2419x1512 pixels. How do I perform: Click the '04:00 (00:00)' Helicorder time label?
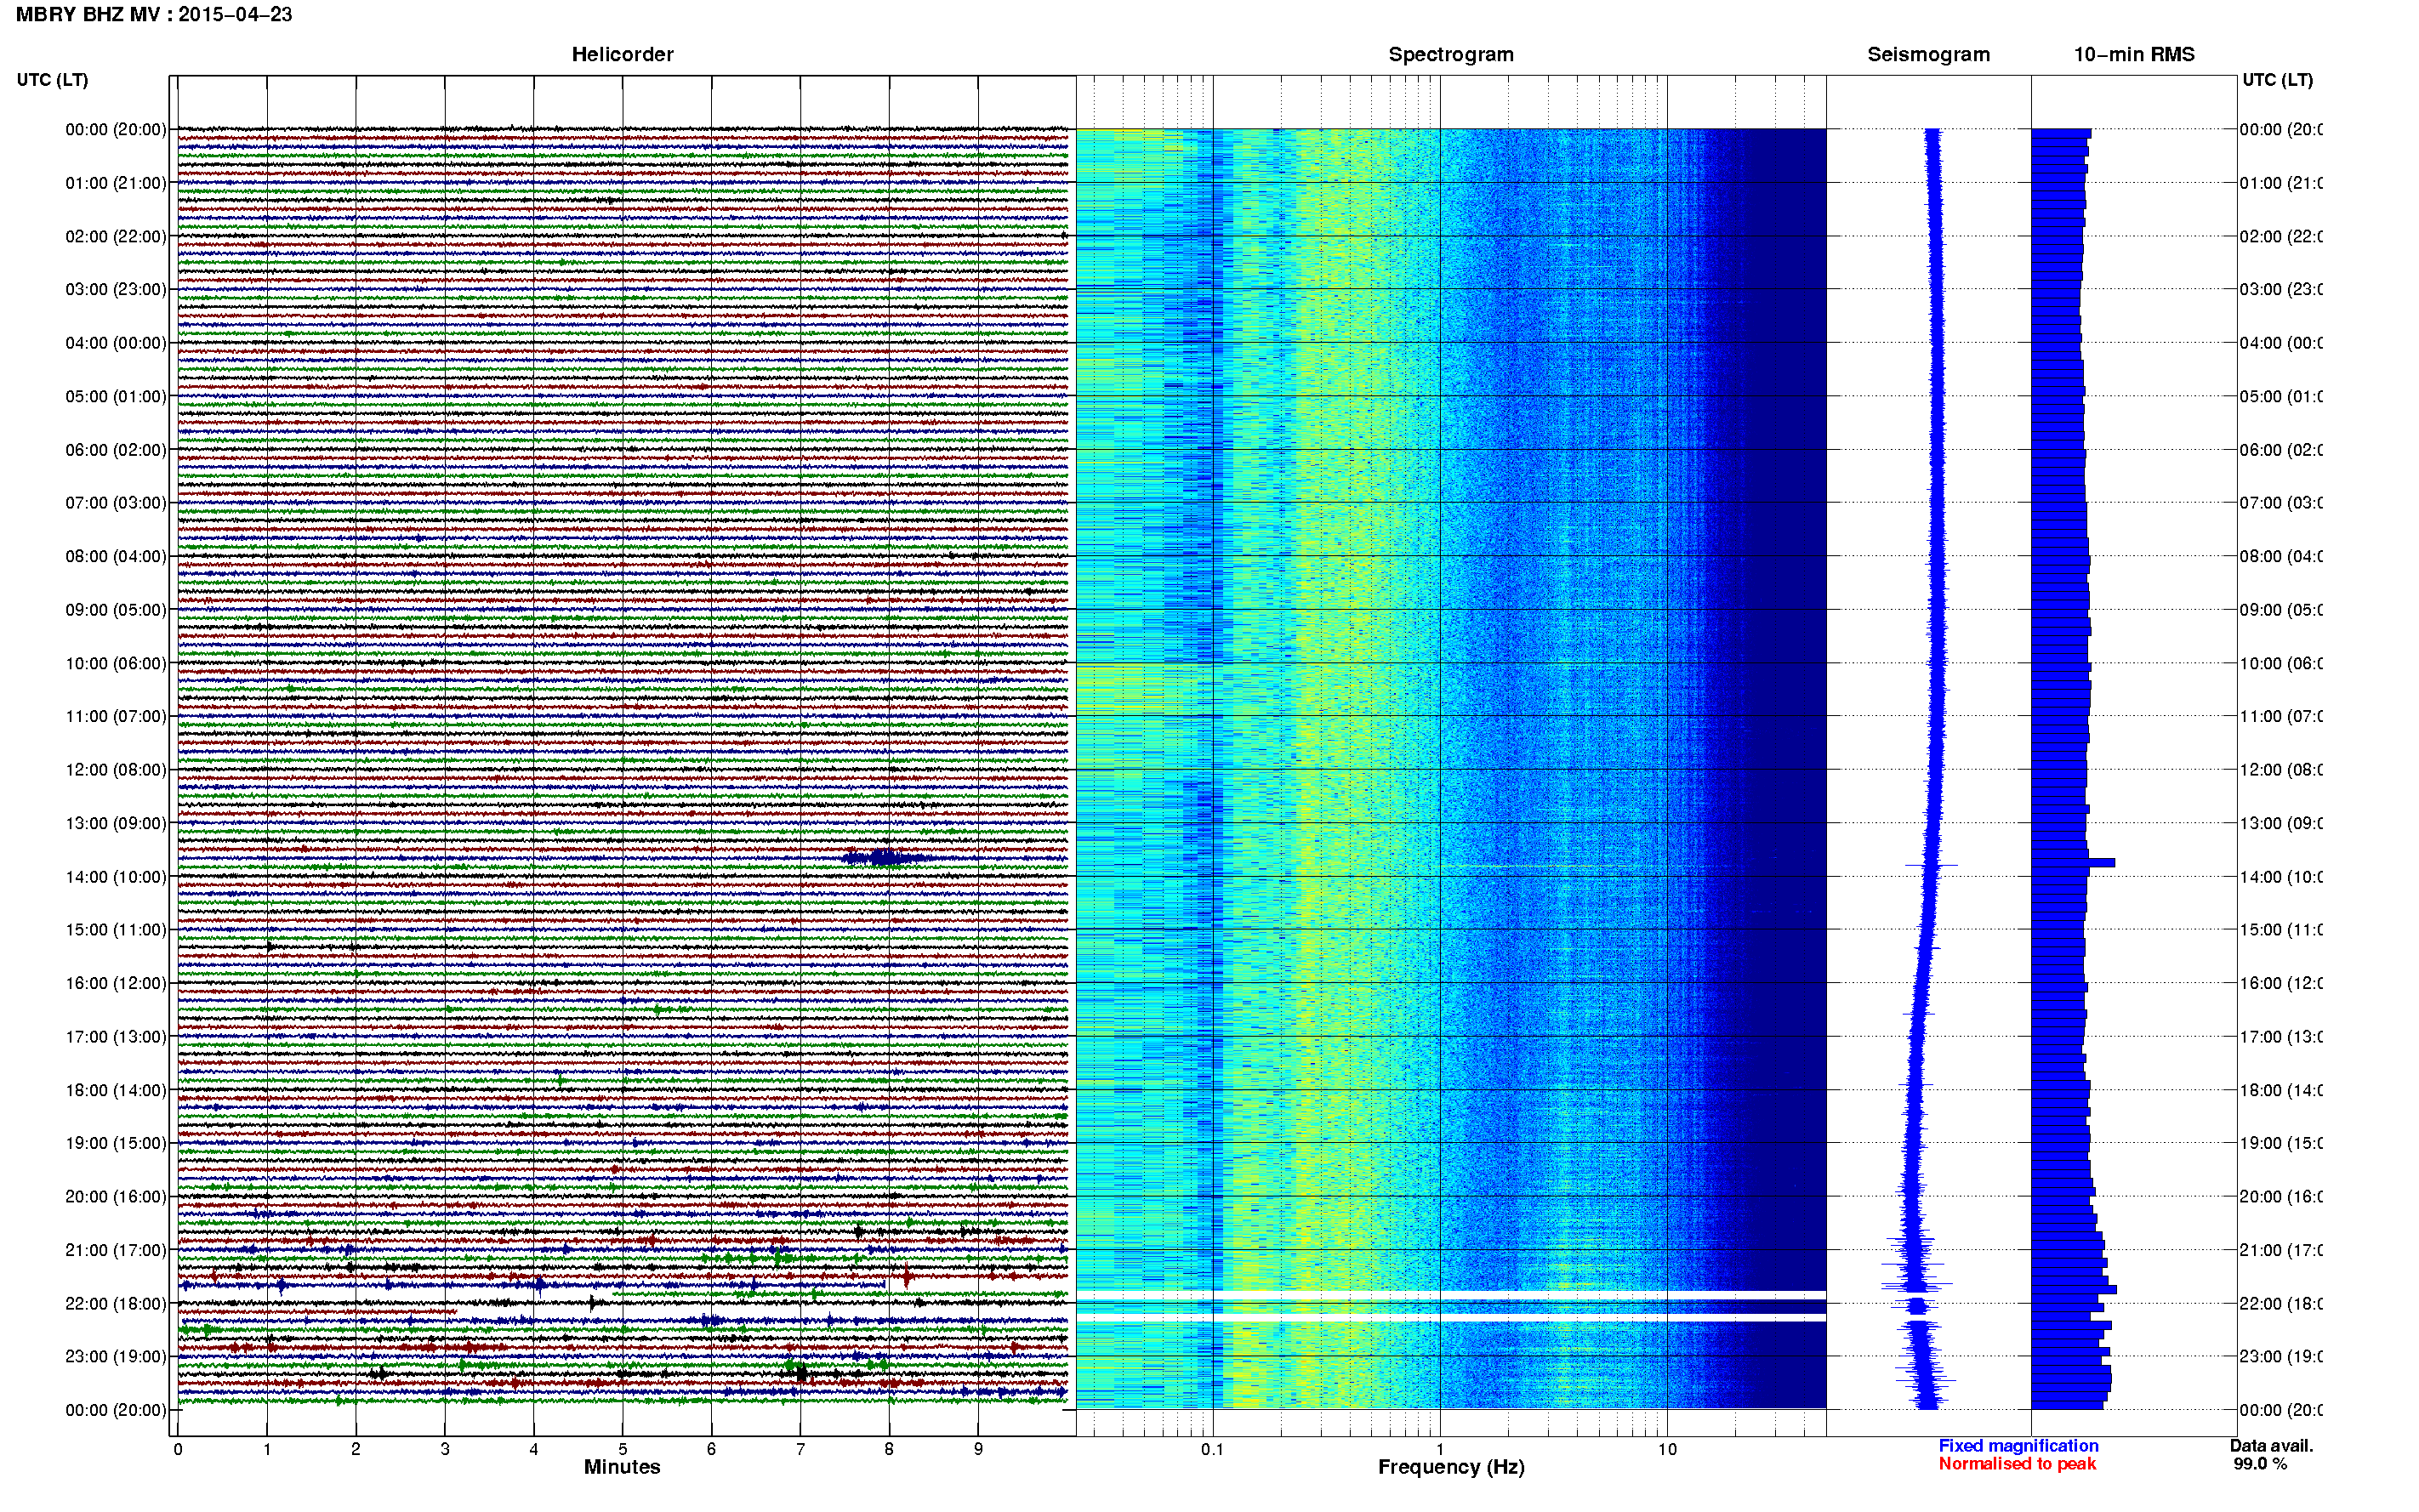116,343
